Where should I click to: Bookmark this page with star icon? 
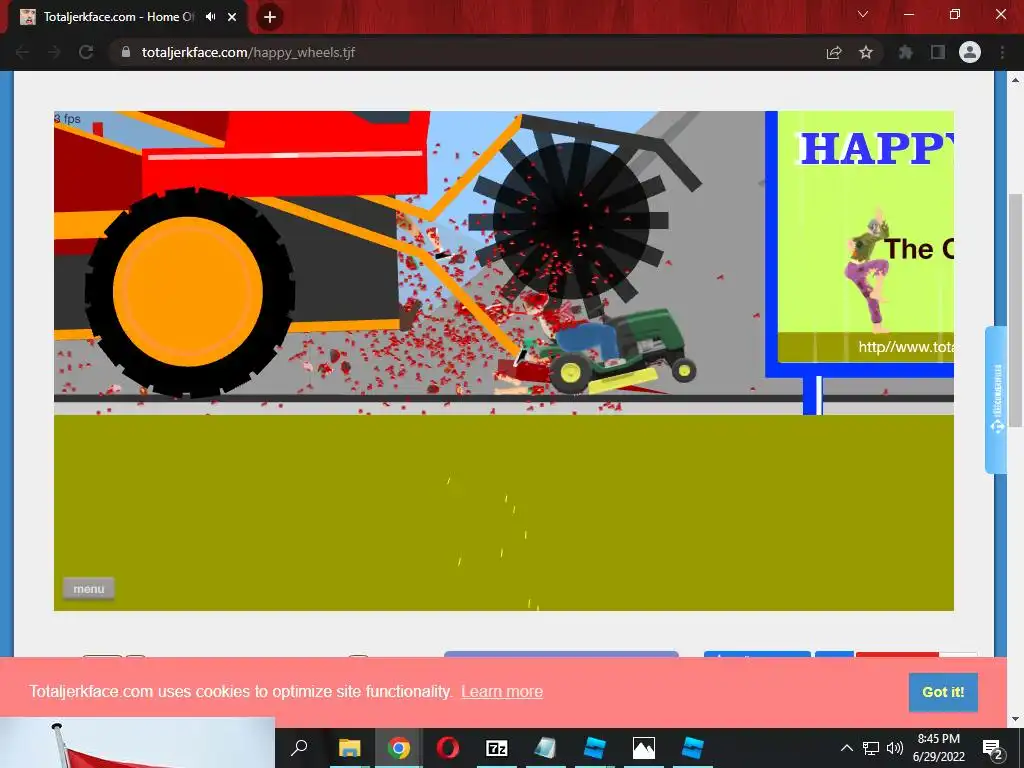coord(866,52)
